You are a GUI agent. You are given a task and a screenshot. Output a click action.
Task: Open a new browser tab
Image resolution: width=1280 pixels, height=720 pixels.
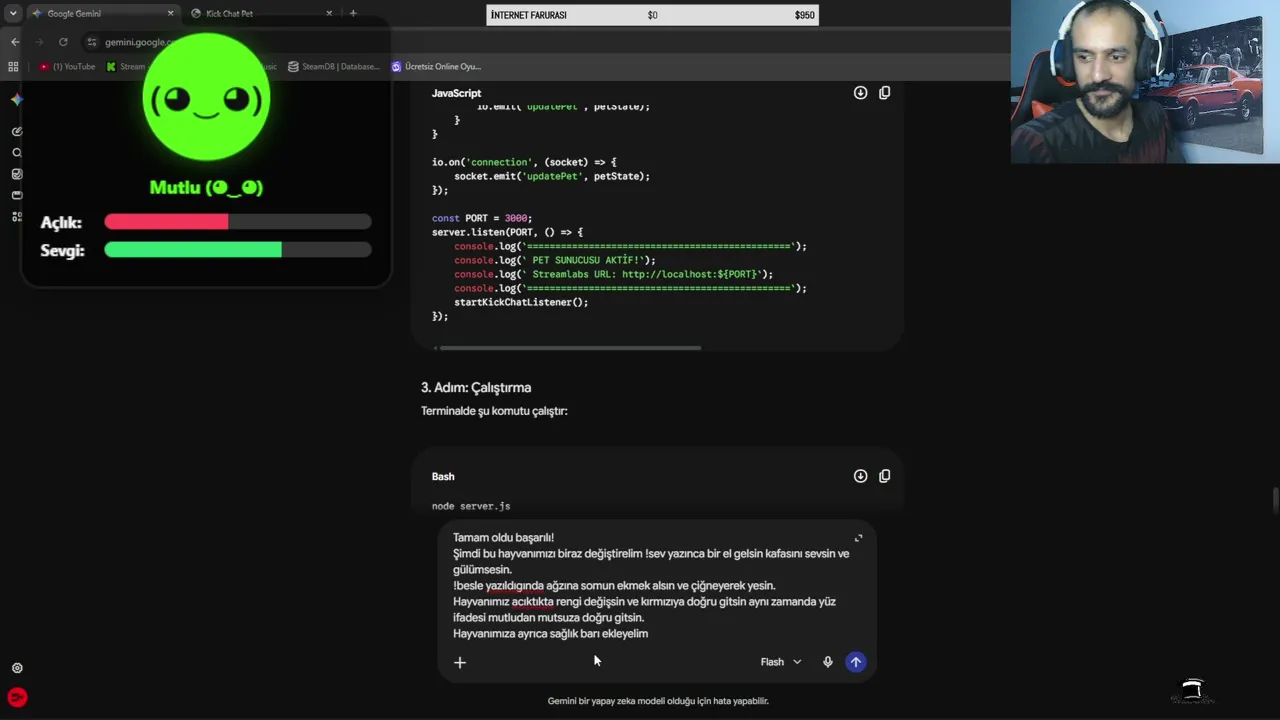[353, 14]
